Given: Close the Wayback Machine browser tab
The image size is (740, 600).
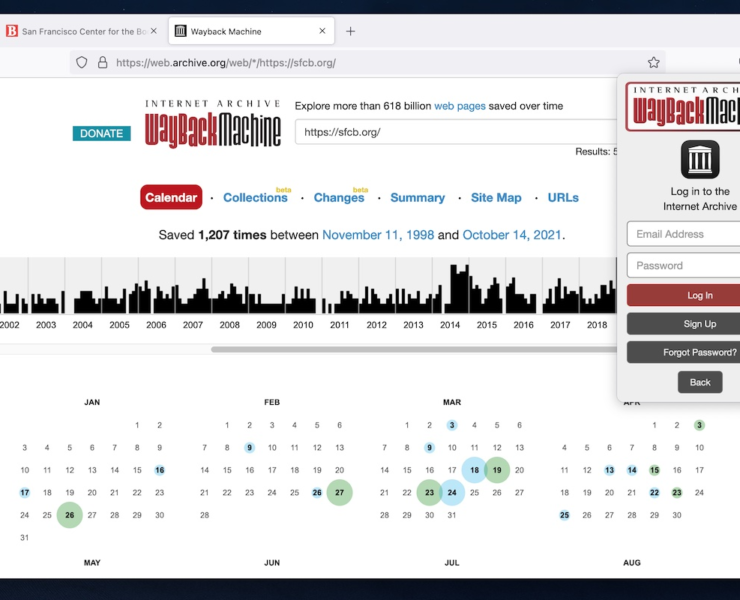Looking at the screenshot, I should click(x=322, y=31).
